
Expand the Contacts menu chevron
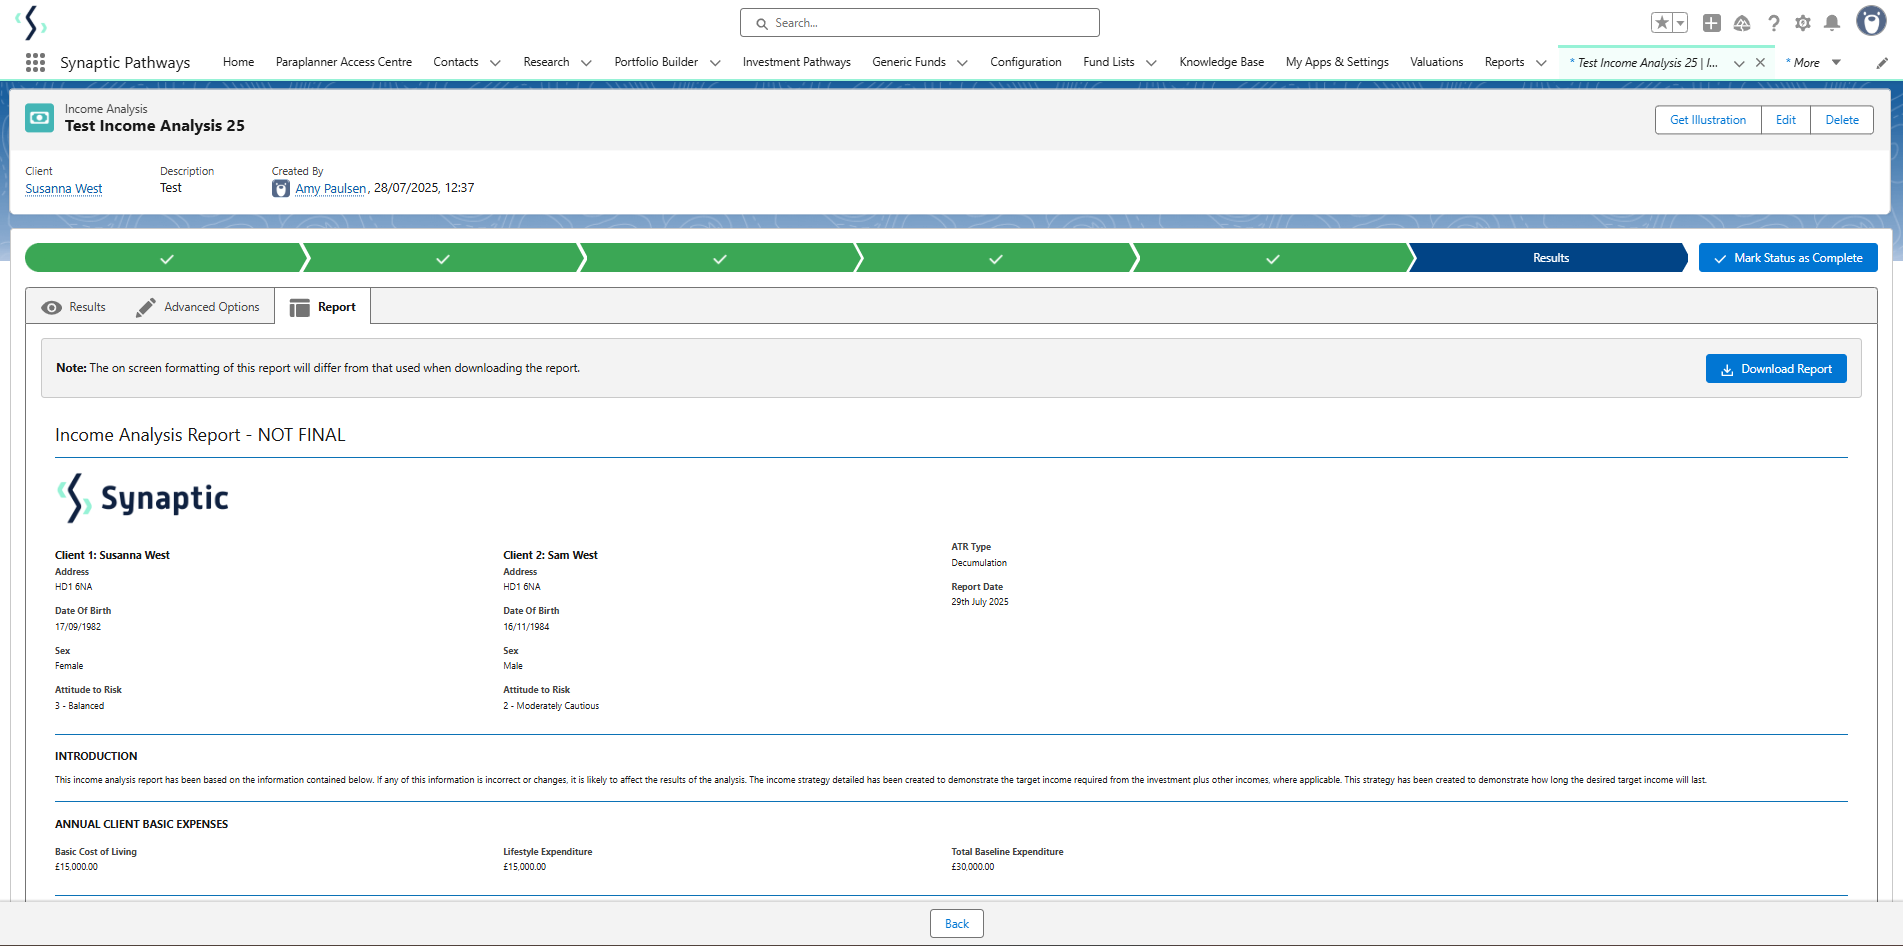point(495,63)
